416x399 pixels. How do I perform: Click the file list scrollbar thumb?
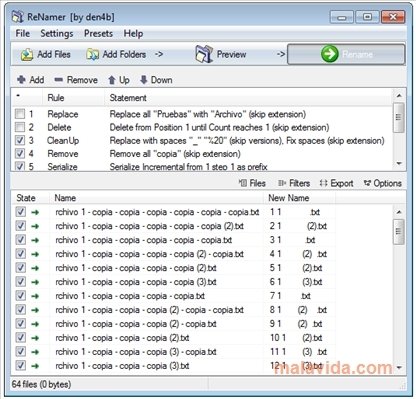[x=399, y=232]
